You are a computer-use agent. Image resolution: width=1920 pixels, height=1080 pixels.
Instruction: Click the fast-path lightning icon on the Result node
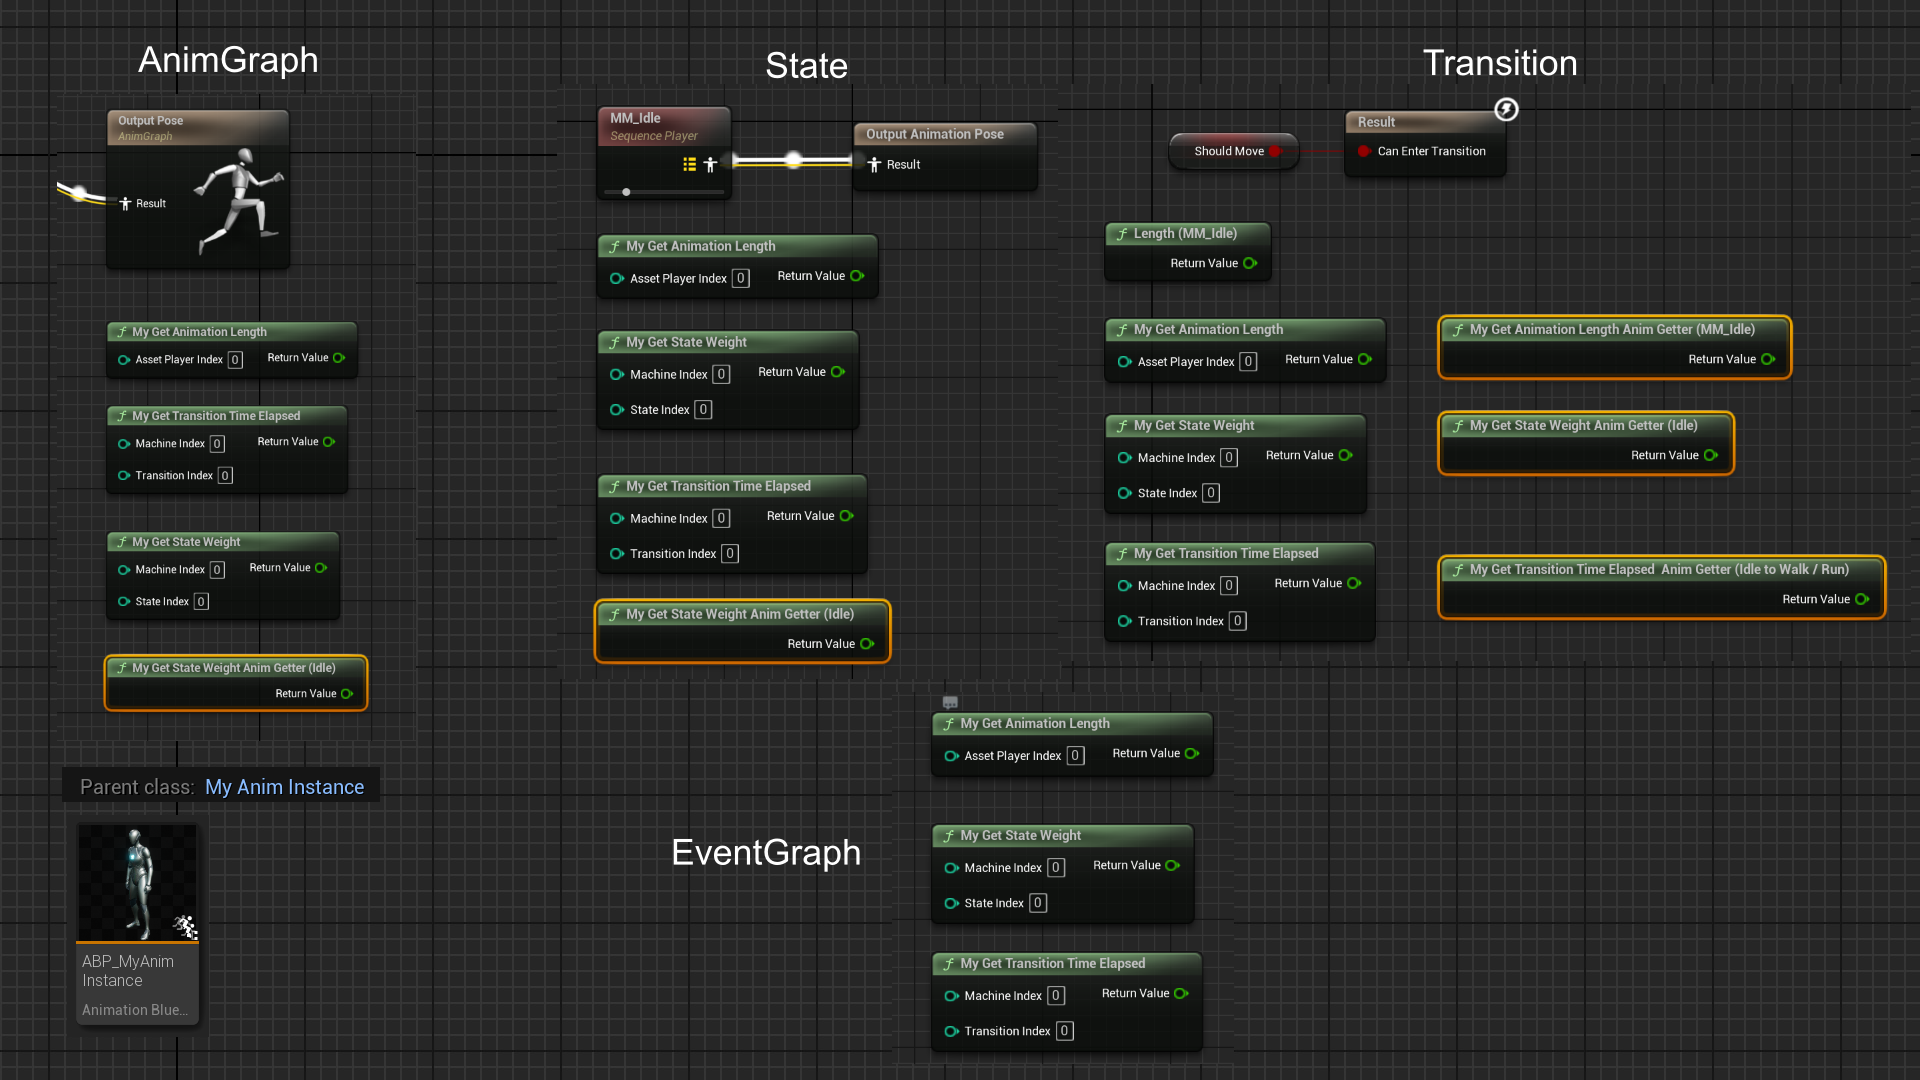(x=1506, y=109)
